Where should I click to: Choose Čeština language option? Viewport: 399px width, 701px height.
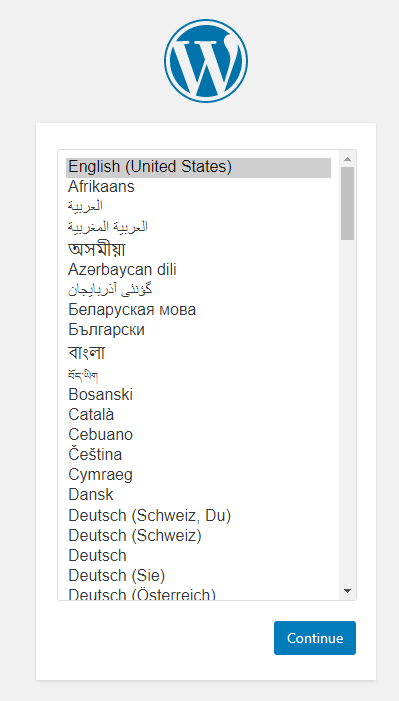(x=199, y=455)
